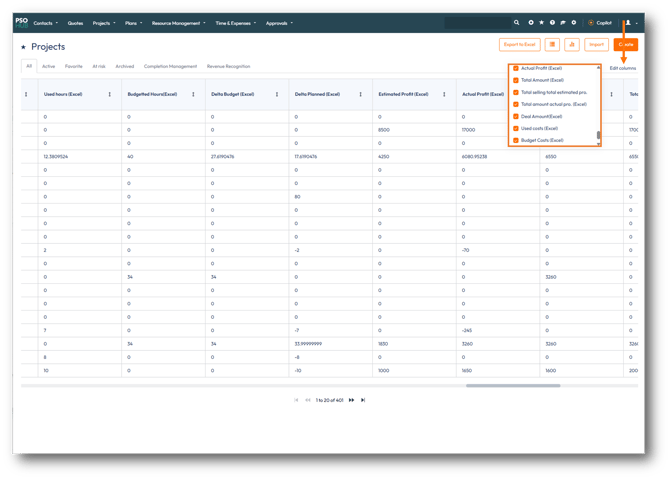Select the Favorite tab
Viewport: 670px width, 479px height.
[73, 66]
